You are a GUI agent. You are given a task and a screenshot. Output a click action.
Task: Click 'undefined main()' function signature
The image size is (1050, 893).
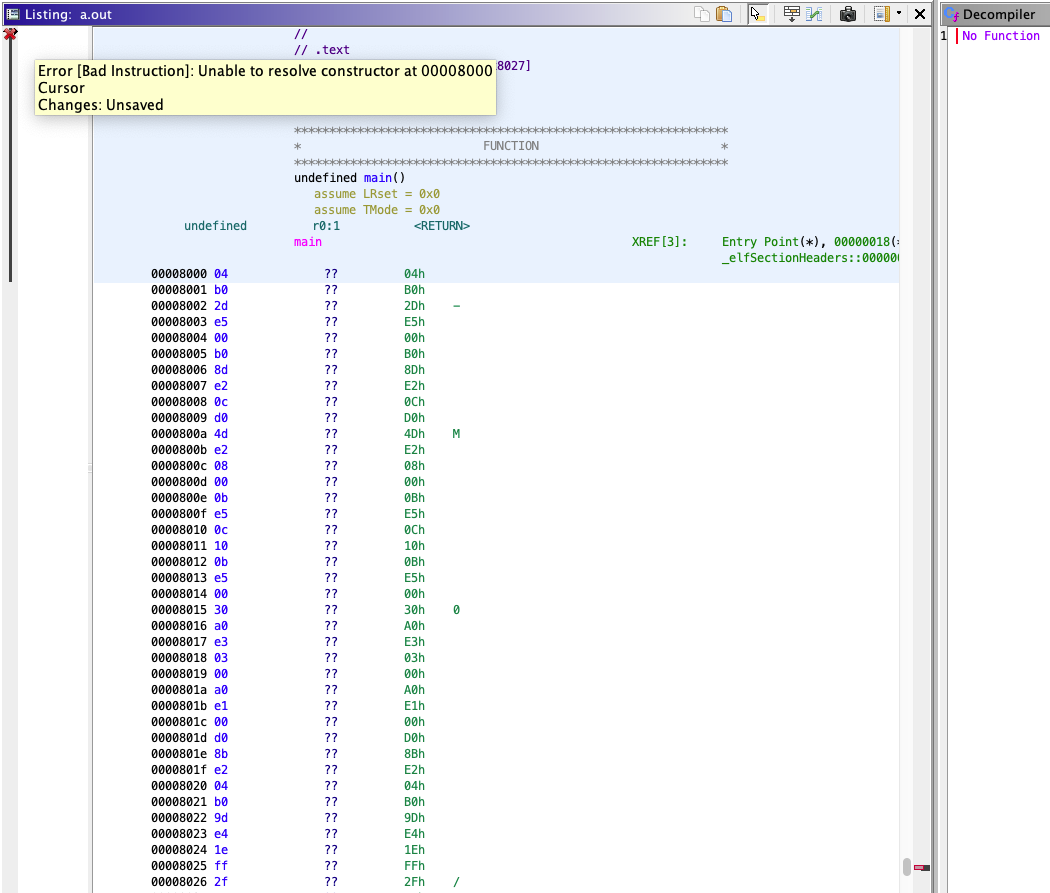(350, 177)
